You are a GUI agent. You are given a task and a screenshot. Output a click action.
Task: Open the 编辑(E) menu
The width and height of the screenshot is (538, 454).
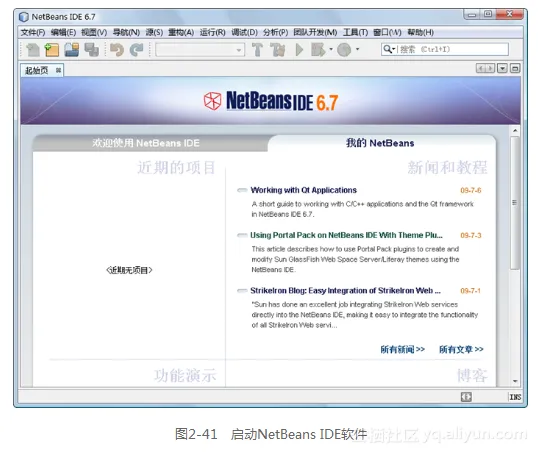pos(63,32)
